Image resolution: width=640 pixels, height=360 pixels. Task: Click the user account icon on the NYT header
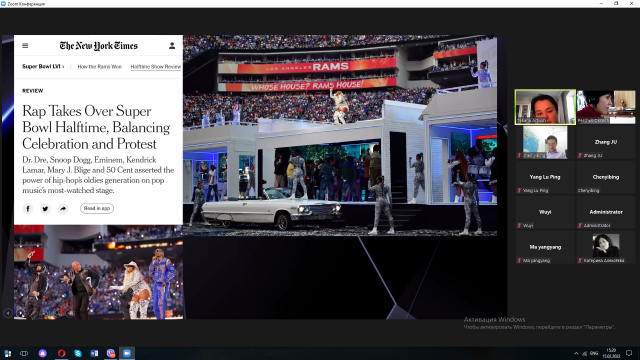(x=172, y=46)
